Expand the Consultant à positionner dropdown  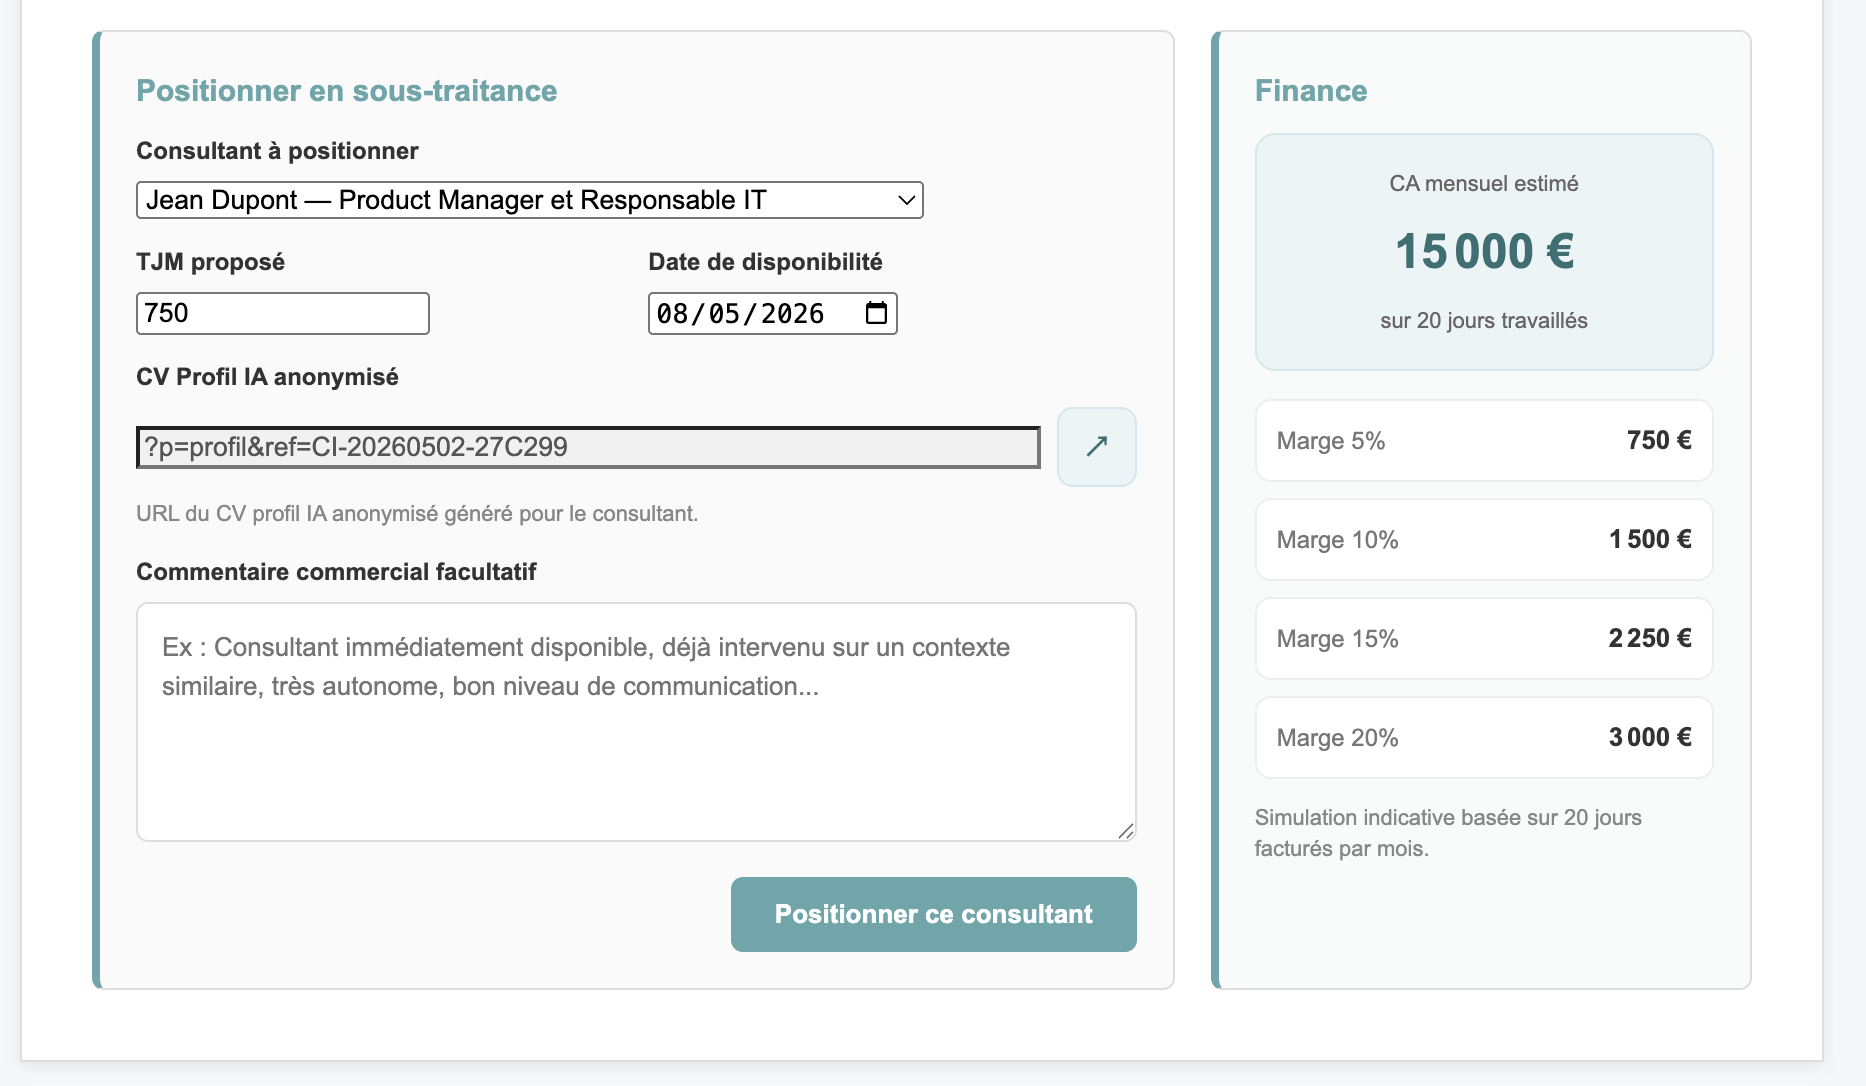click(x=530, y=200)
